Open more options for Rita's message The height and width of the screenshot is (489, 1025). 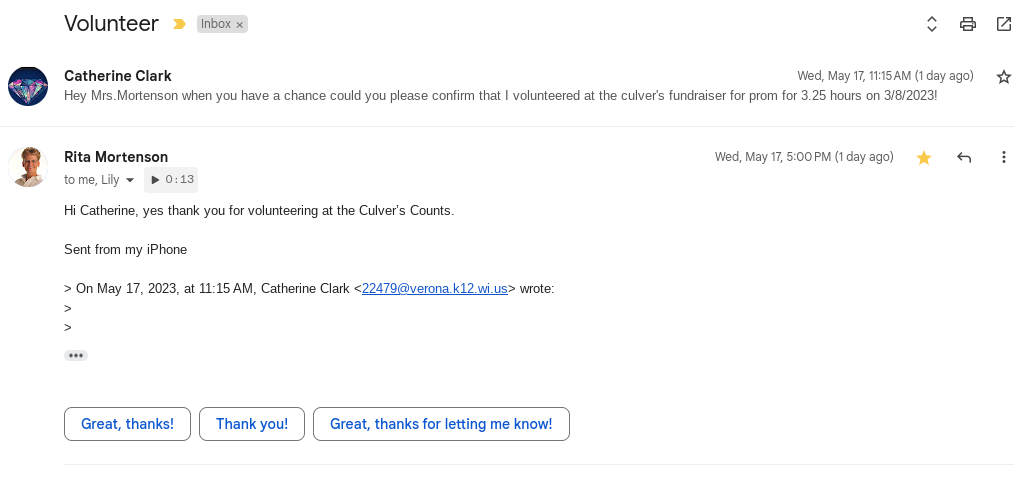tap(1004, 157)
